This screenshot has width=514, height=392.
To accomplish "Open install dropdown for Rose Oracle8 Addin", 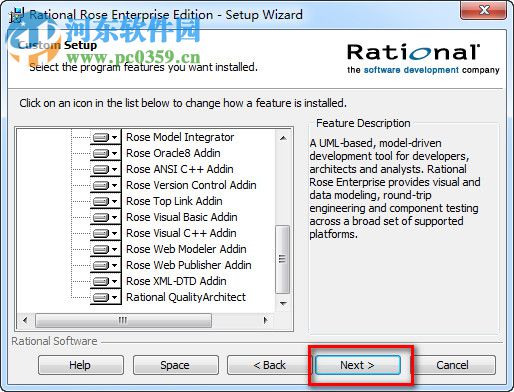I will pyautogui.click(x=105, y=153).
